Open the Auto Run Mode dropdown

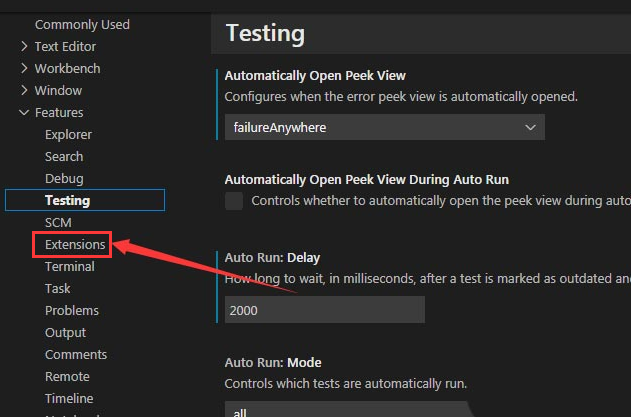(x=347, y=409)
